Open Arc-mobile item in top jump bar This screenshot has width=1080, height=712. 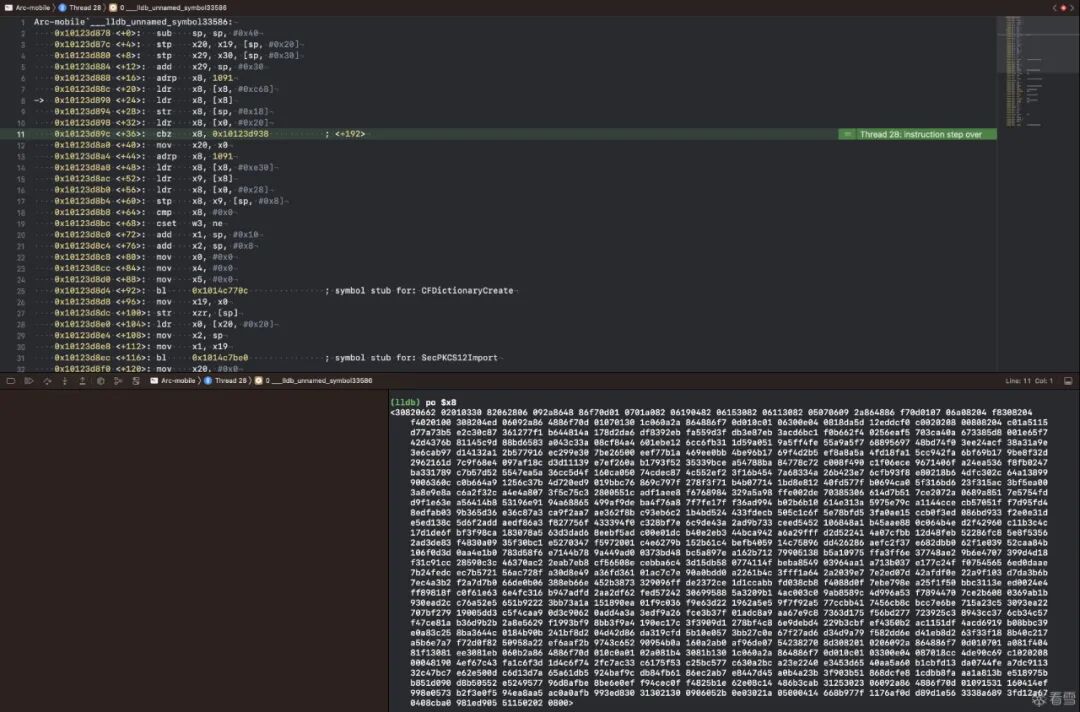click(28, 8)
